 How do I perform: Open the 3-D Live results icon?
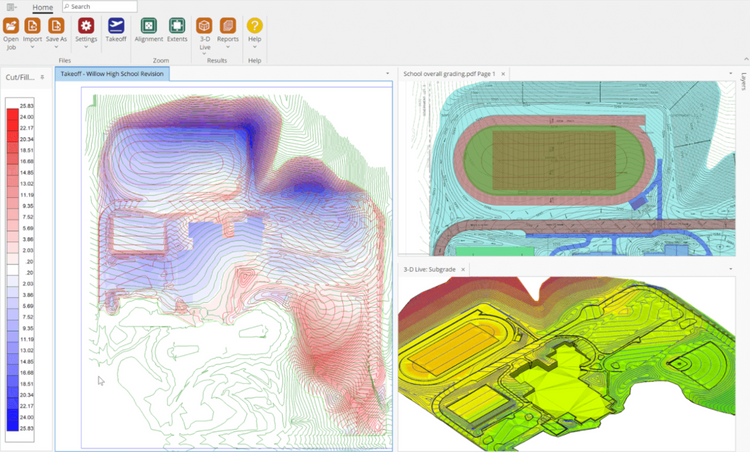[204, 25]
